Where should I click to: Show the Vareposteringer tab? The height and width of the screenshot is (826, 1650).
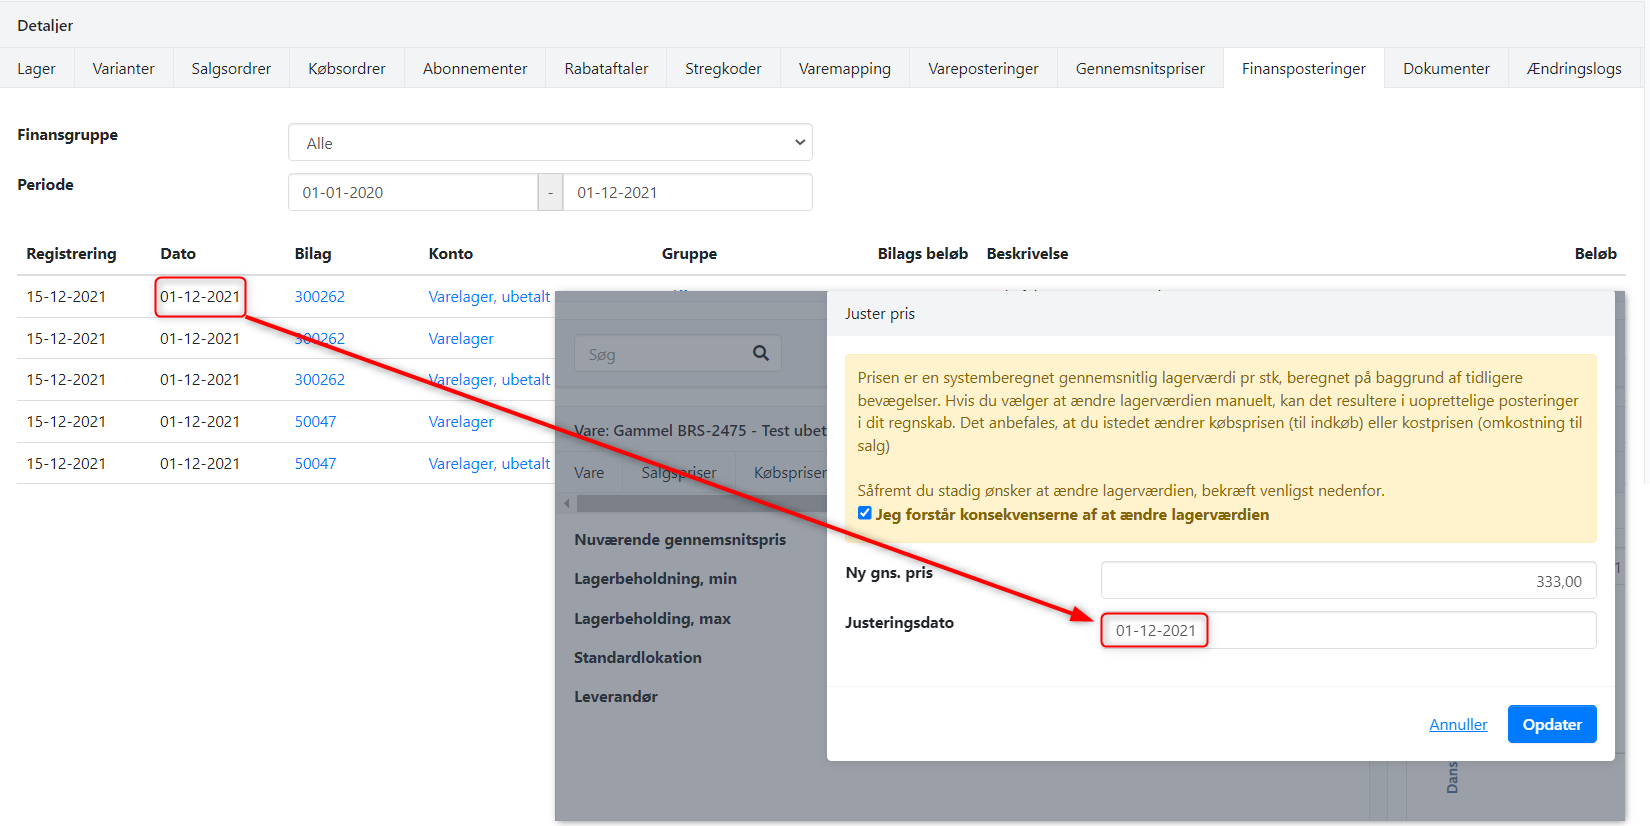[x=982, y=68]
